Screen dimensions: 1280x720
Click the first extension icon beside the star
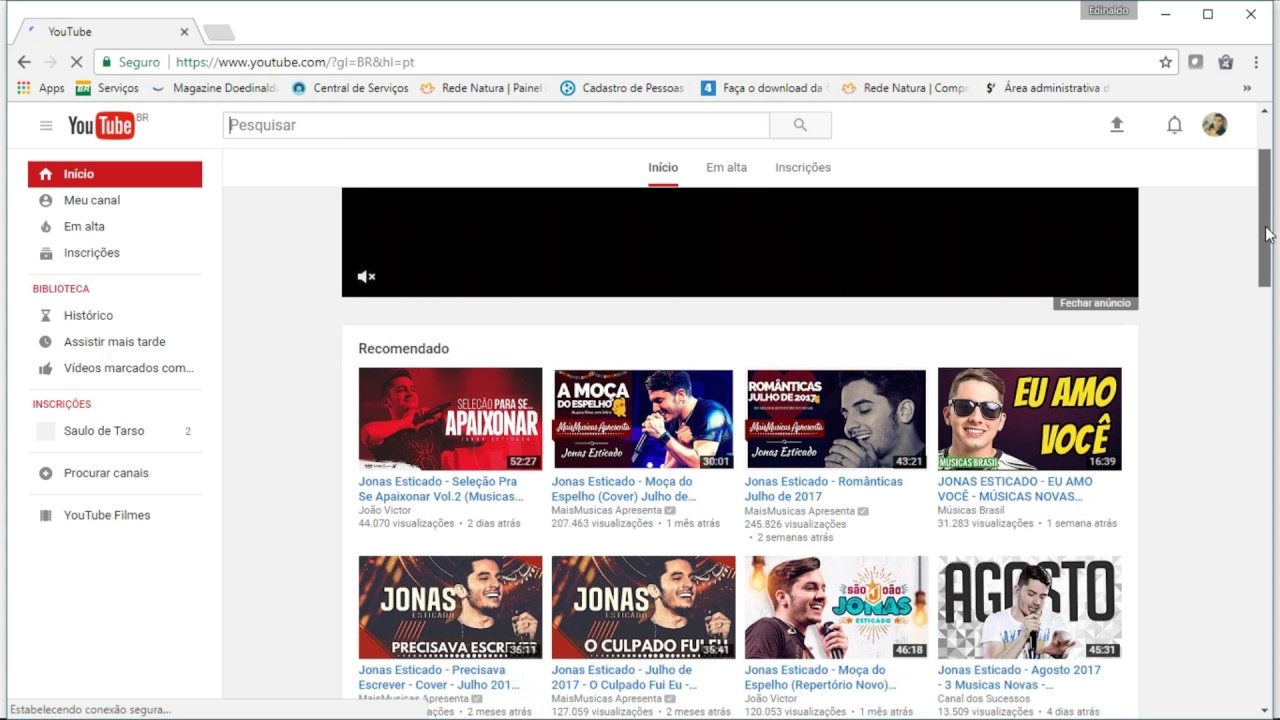tap(1195, 62)
